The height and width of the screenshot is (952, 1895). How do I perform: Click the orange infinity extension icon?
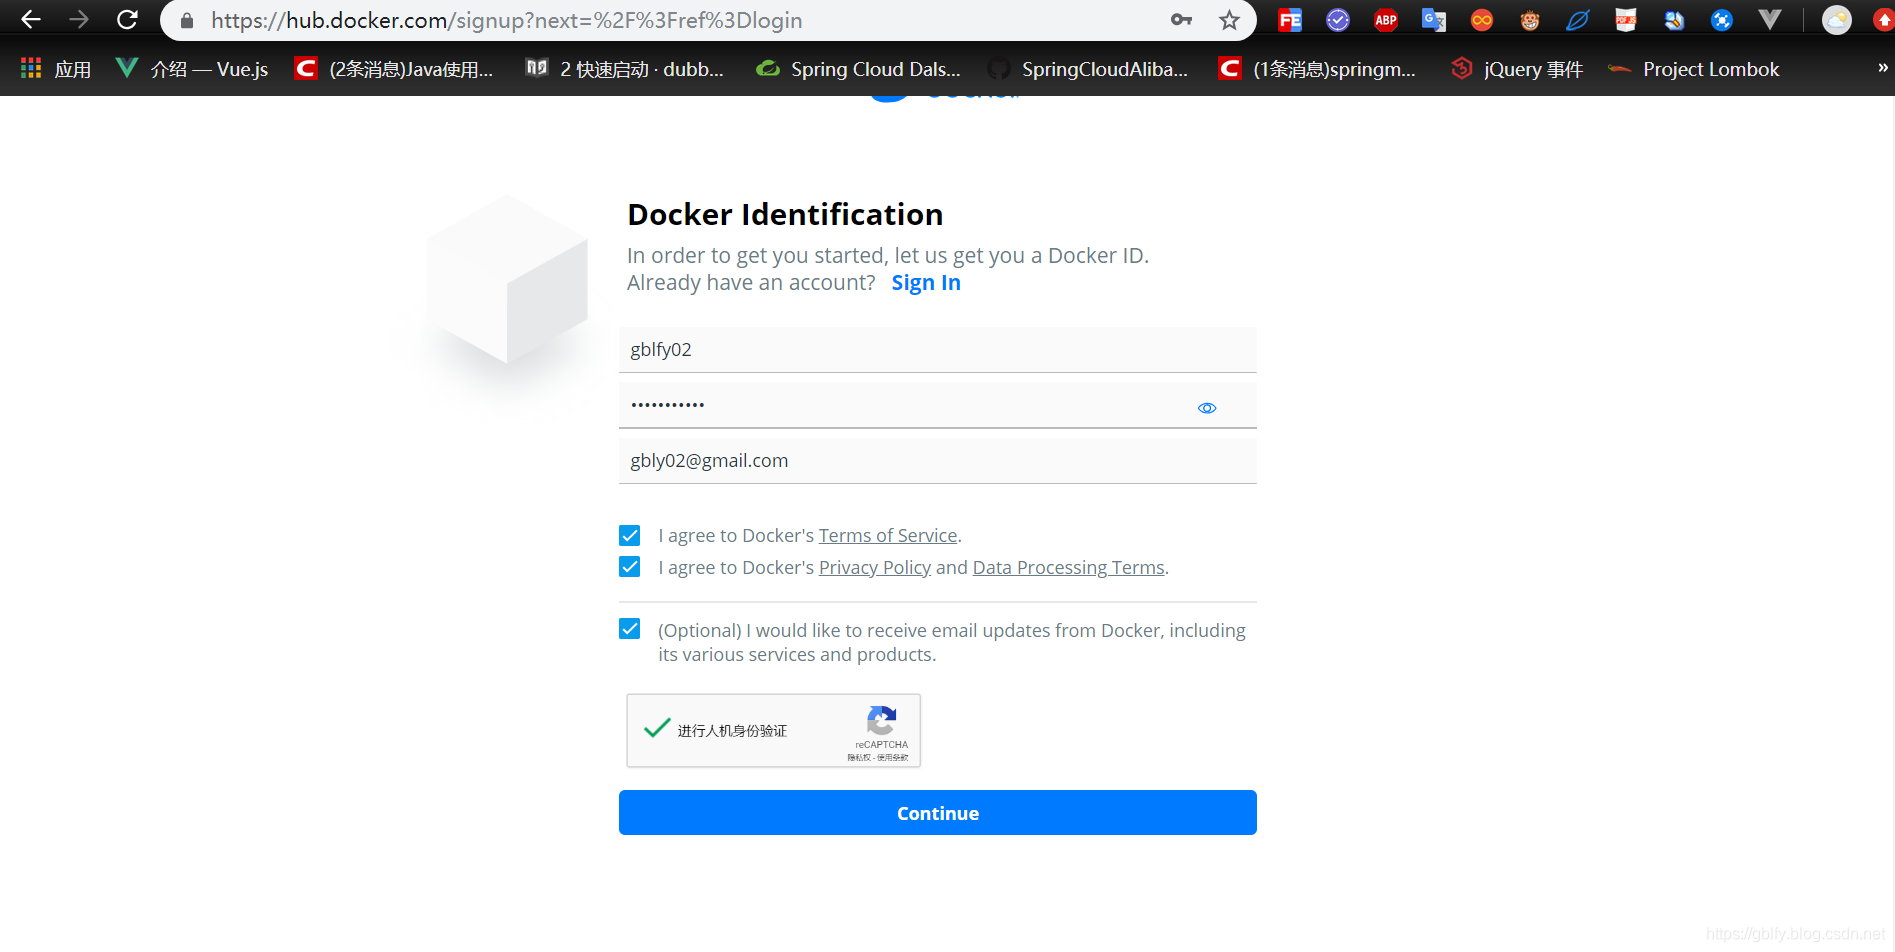pyautogui.click(x=1482, y=20)
